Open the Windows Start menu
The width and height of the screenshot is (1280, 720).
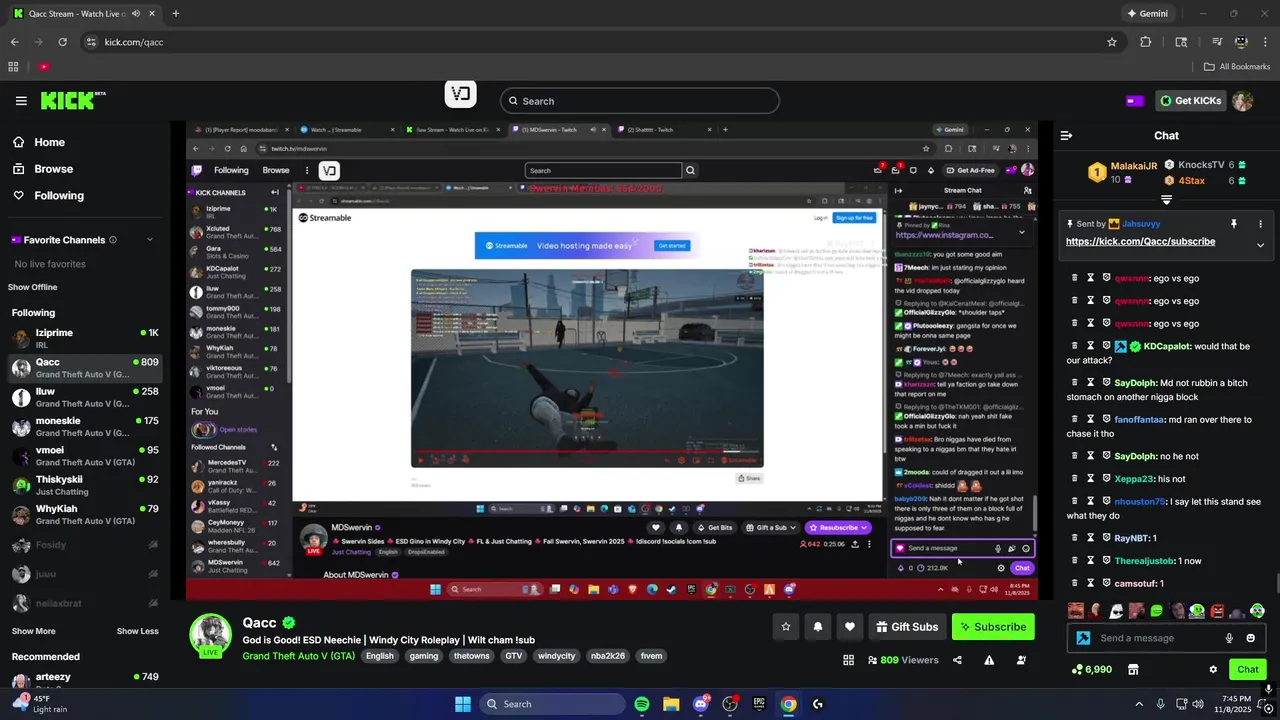click(x=463, y=704)
